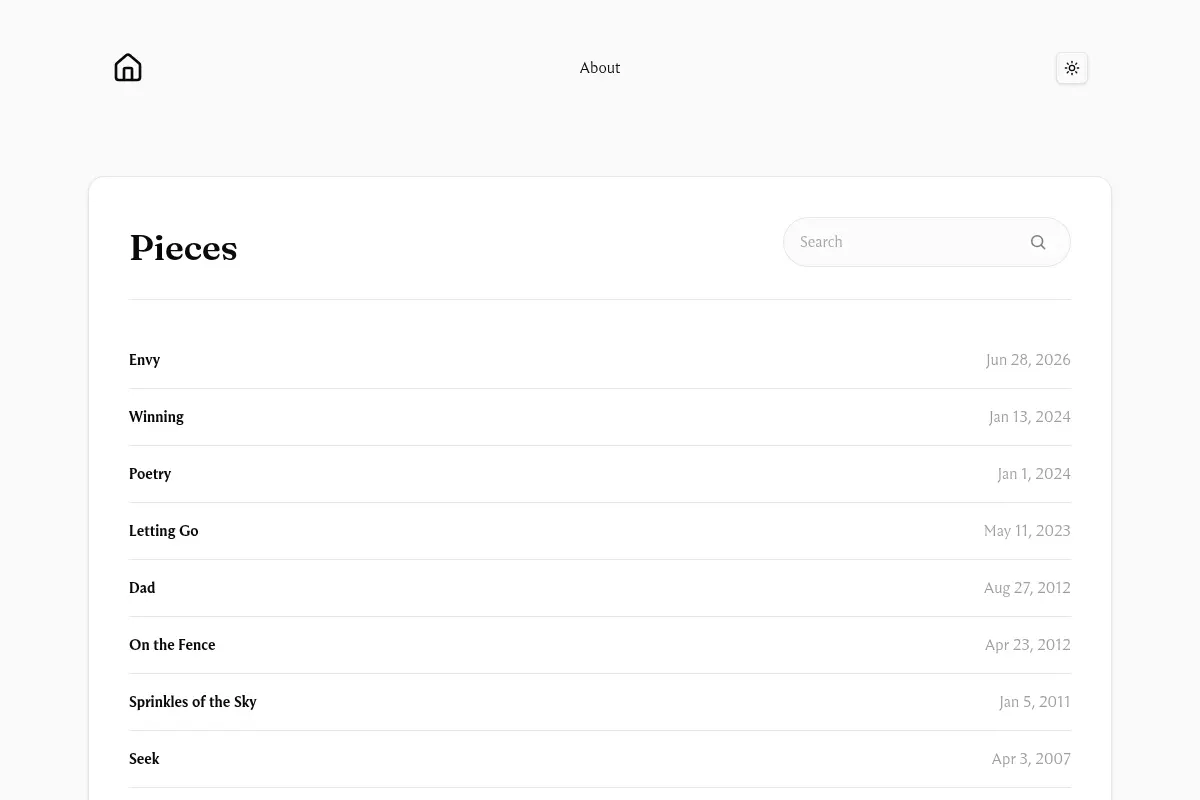1200x800 pixels.
Task: Toggle light/dark theme with sun button
Action: point(1072,68)
